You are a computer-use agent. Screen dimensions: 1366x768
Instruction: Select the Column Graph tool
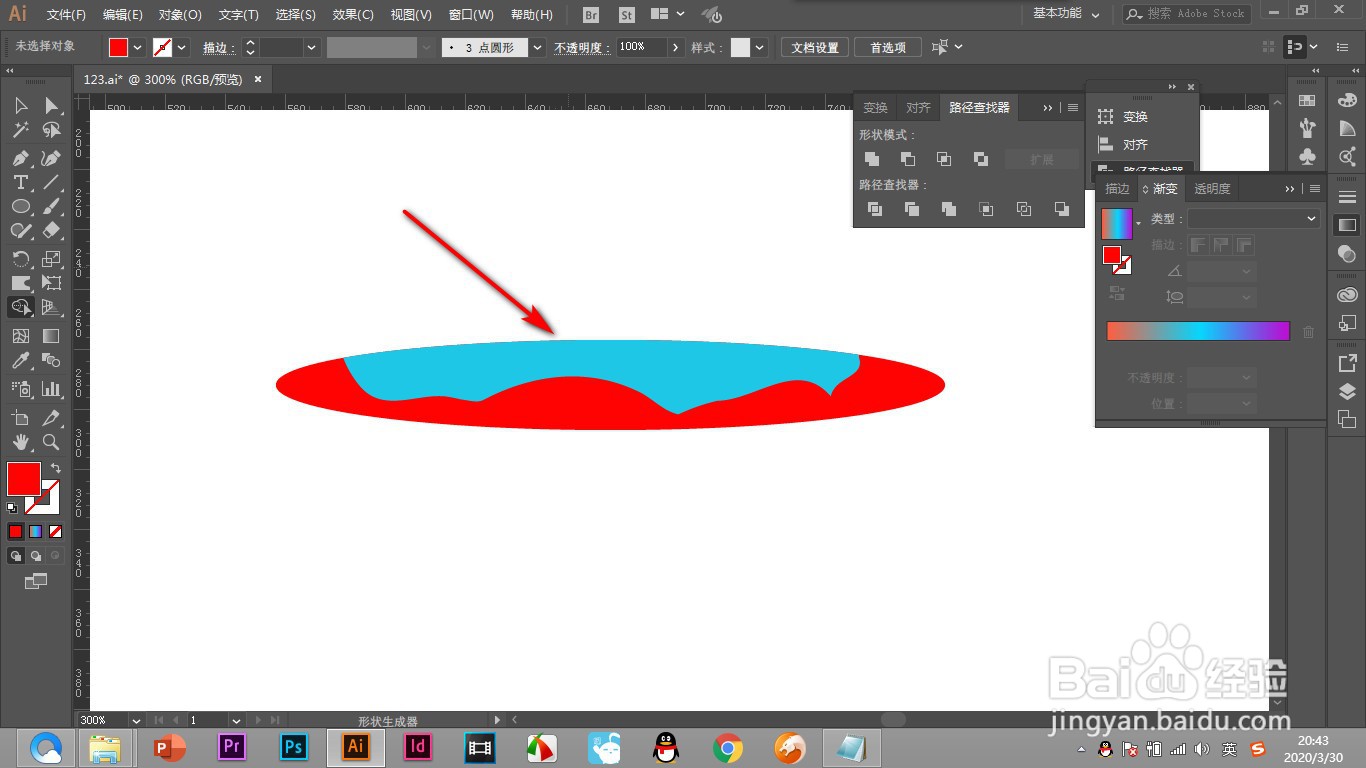[x=51, y=388]
